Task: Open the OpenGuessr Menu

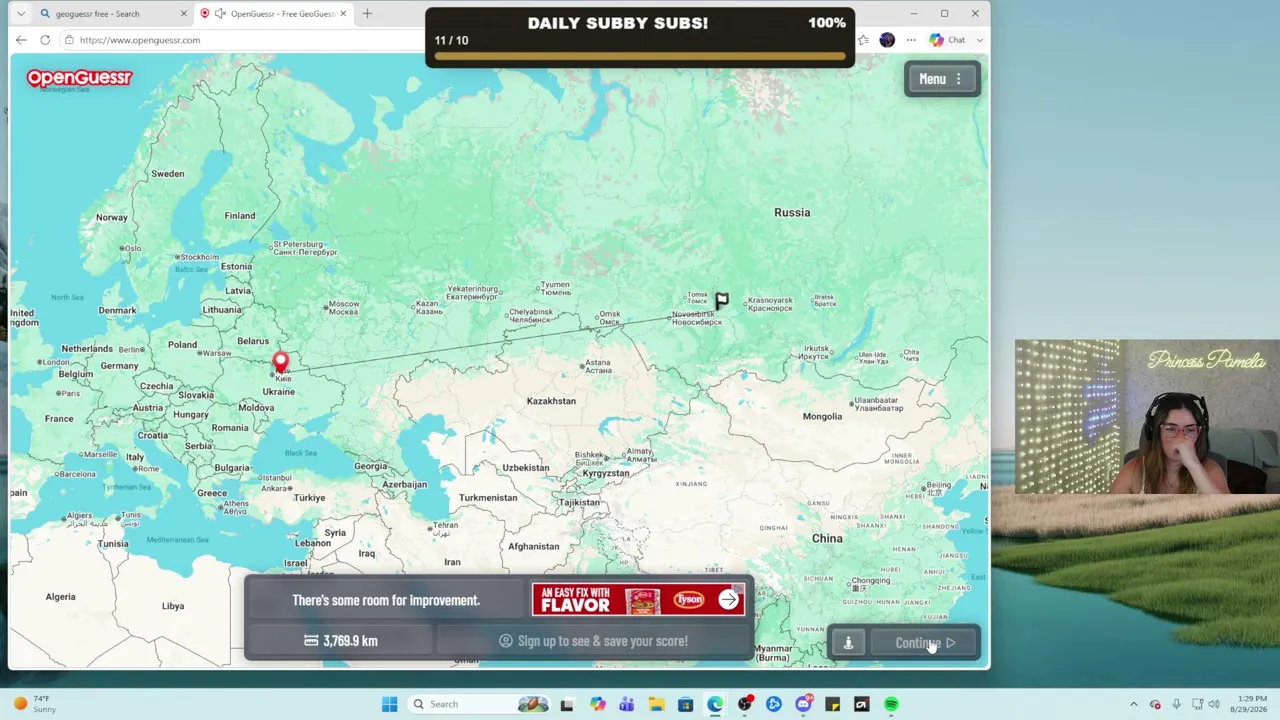Action: [x=941, y=79]
